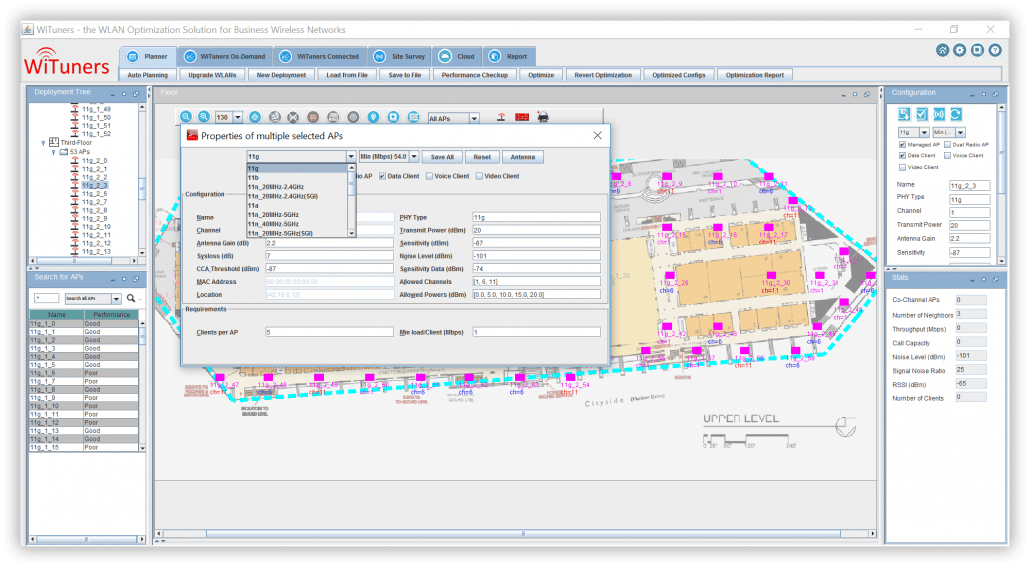Open the All APs filter dropdown
This screenshot has width=1030, height=567.
474,118
